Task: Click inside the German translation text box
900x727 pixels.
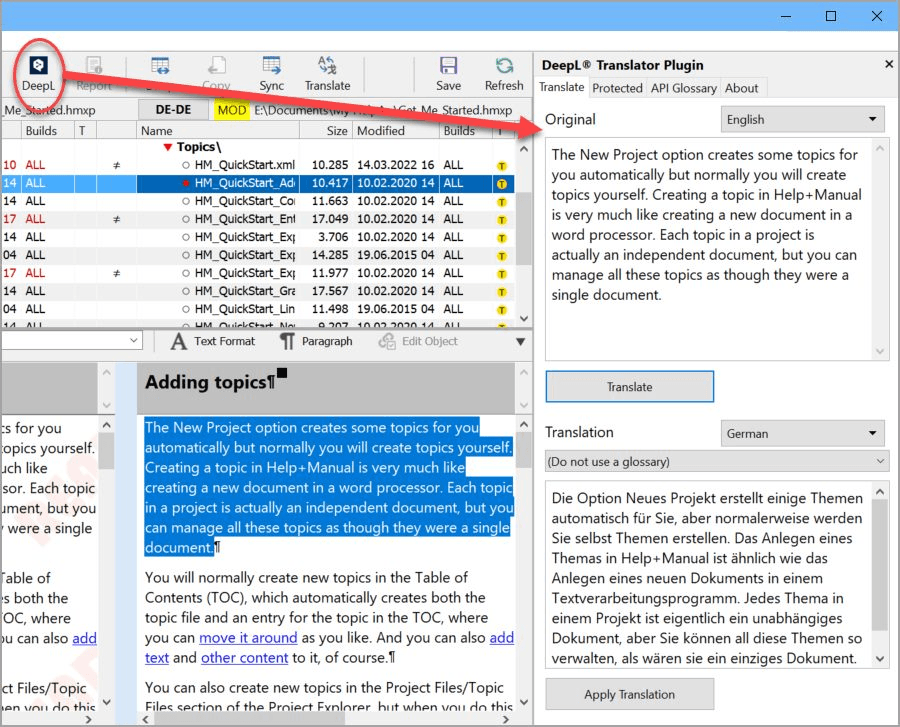Action: [x=708, y=575]
